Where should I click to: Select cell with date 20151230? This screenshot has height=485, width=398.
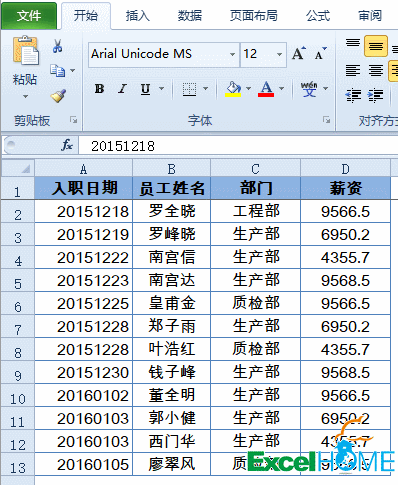[84, 372]
